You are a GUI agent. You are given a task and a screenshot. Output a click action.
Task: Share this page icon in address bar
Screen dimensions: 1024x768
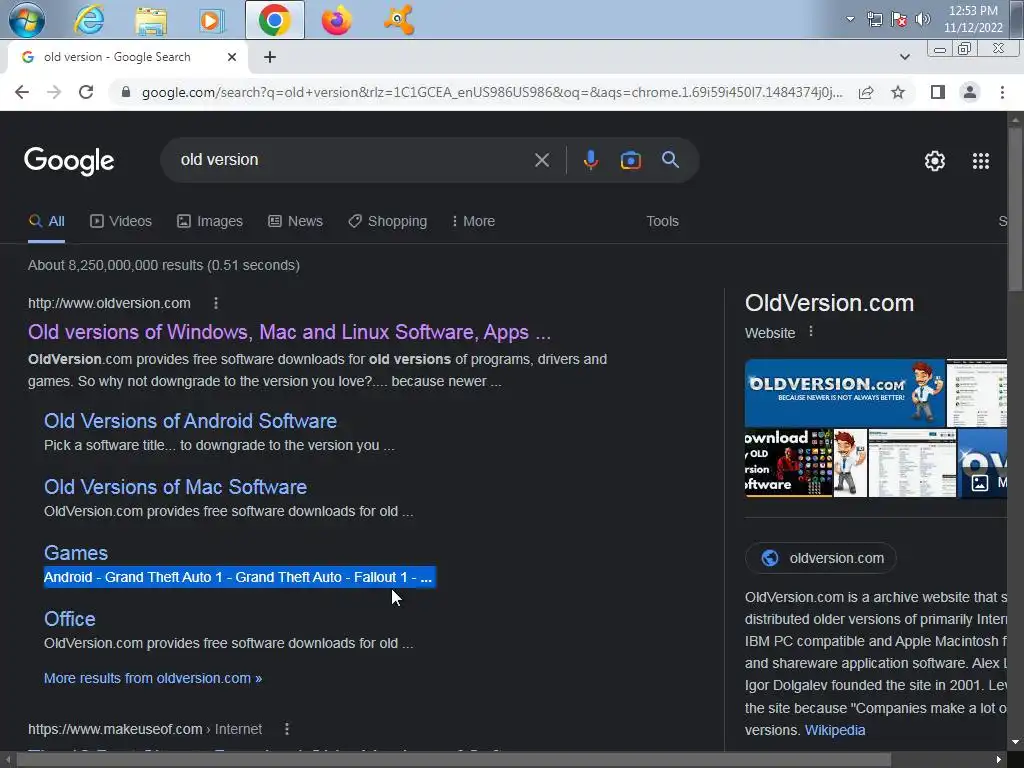click(866, 92)
